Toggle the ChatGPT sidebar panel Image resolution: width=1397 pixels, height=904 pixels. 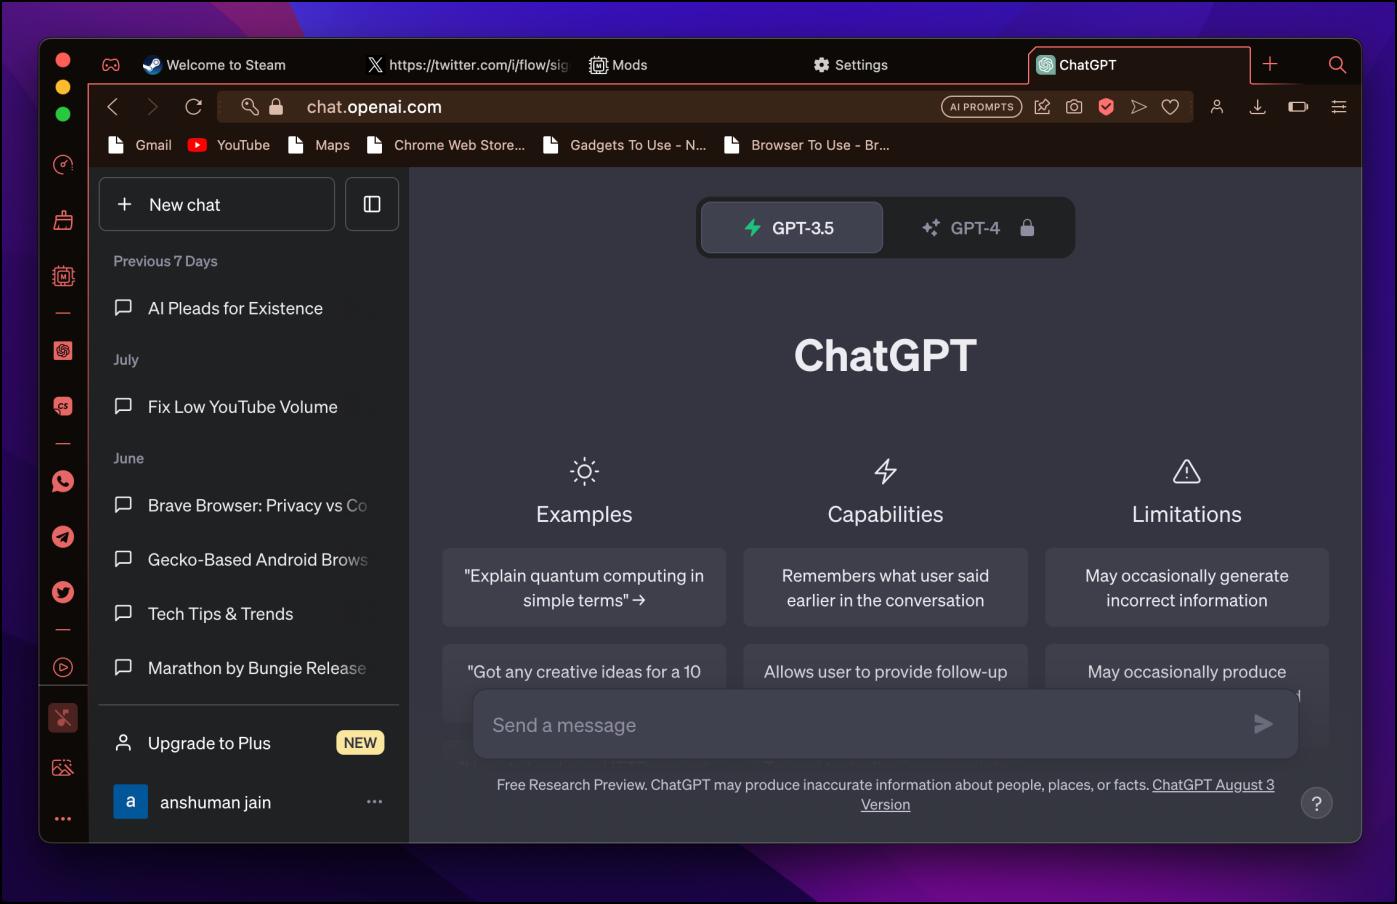[372, 204]
